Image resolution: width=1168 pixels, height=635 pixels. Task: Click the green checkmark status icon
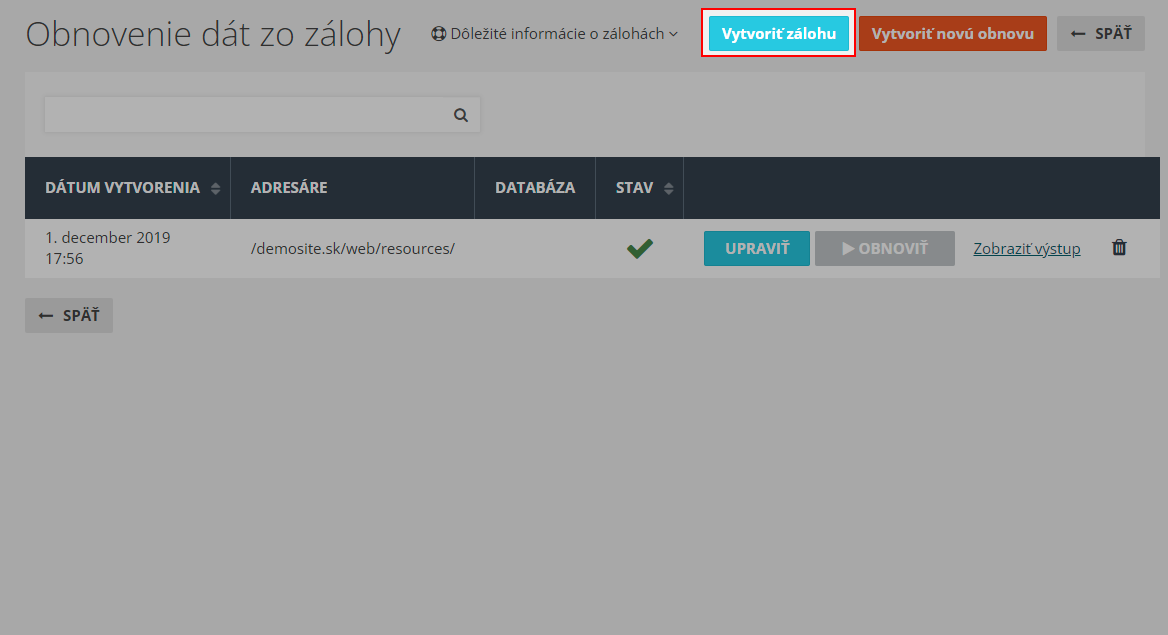point(640,248)
